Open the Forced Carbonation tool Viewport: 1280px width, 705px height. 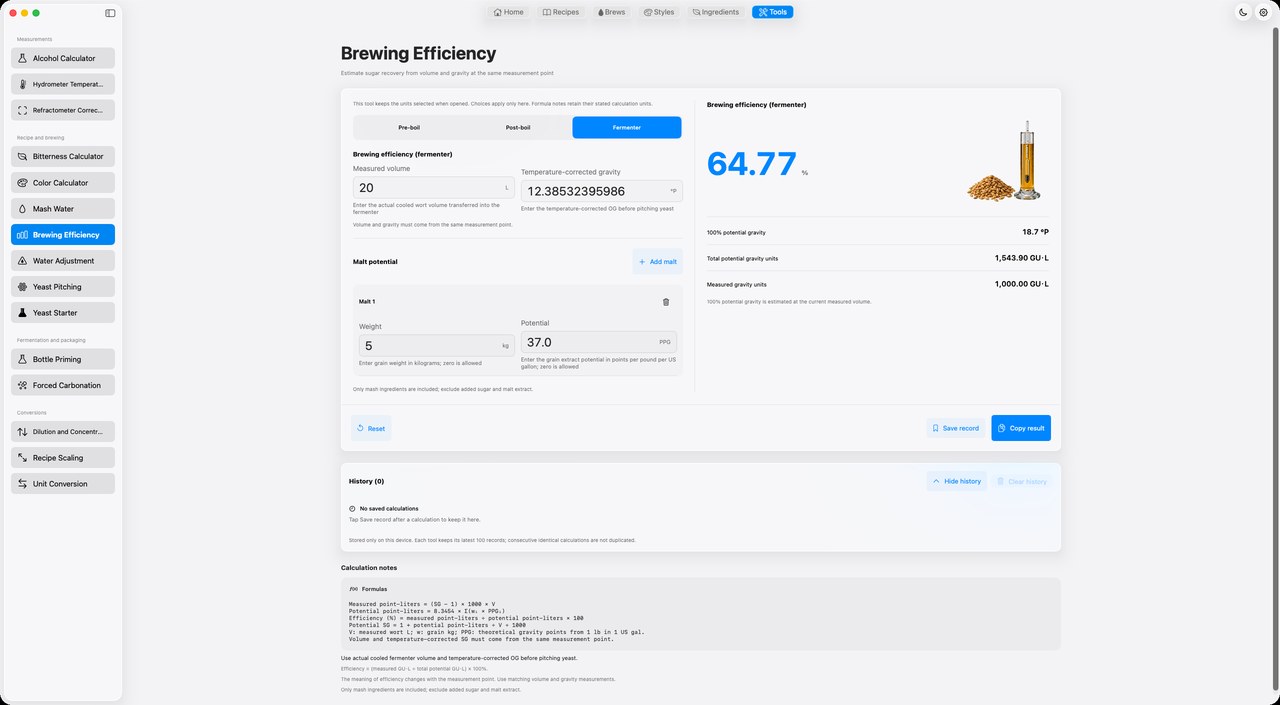pos(63,385)
